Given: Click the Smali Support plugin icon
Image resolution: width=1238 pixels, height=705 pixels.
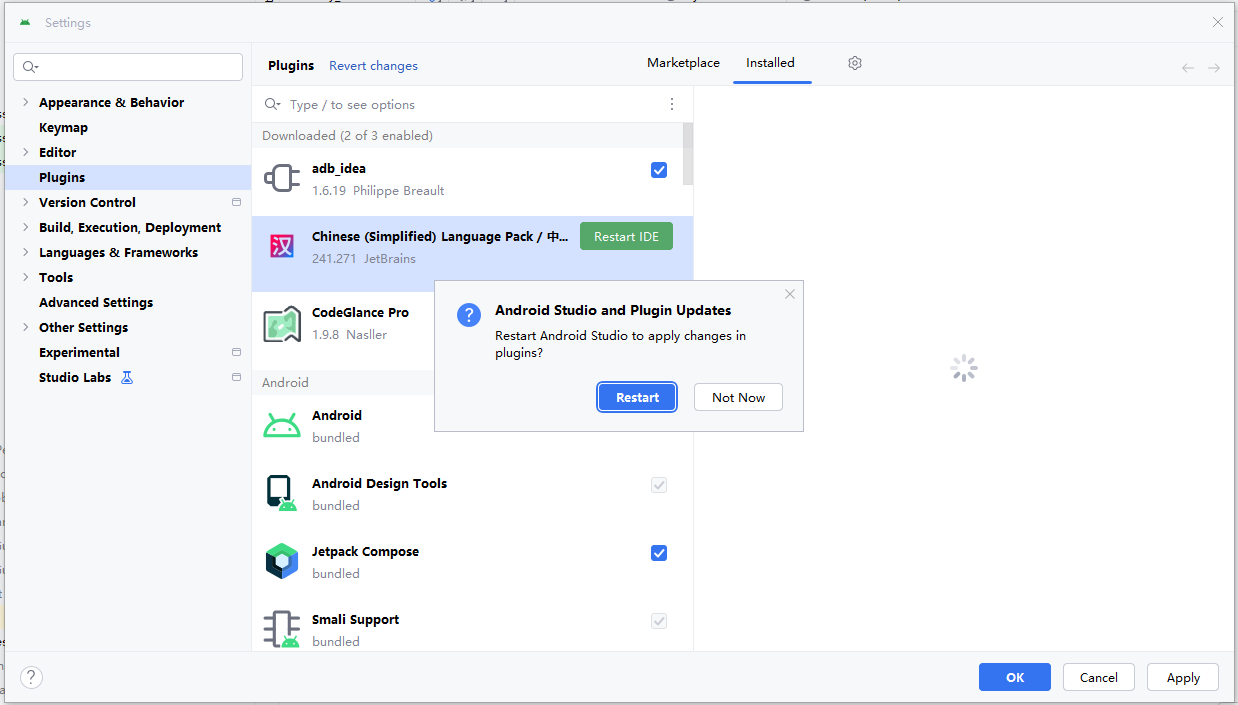Looking at the screenshot, I should (x=282, y=630).
